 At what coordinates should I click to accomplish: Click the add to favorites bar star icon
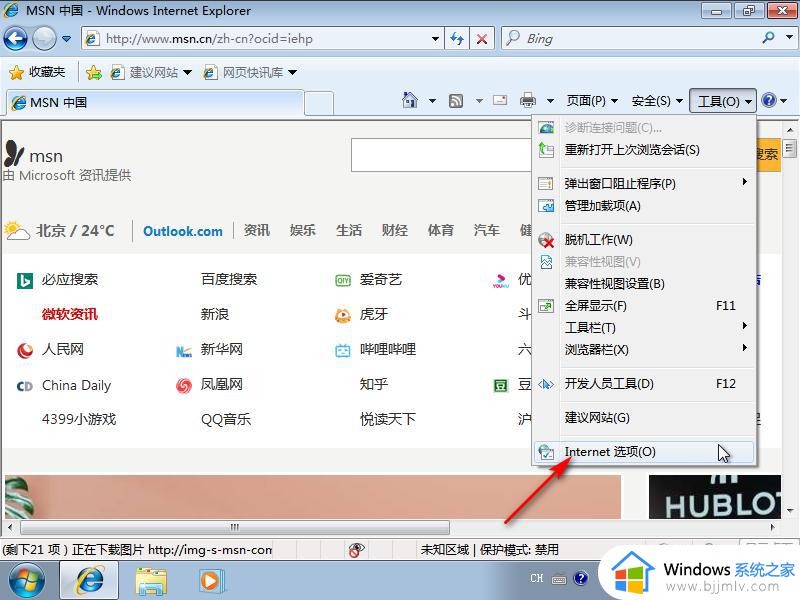pyautogui.click(x=94, y=73)
